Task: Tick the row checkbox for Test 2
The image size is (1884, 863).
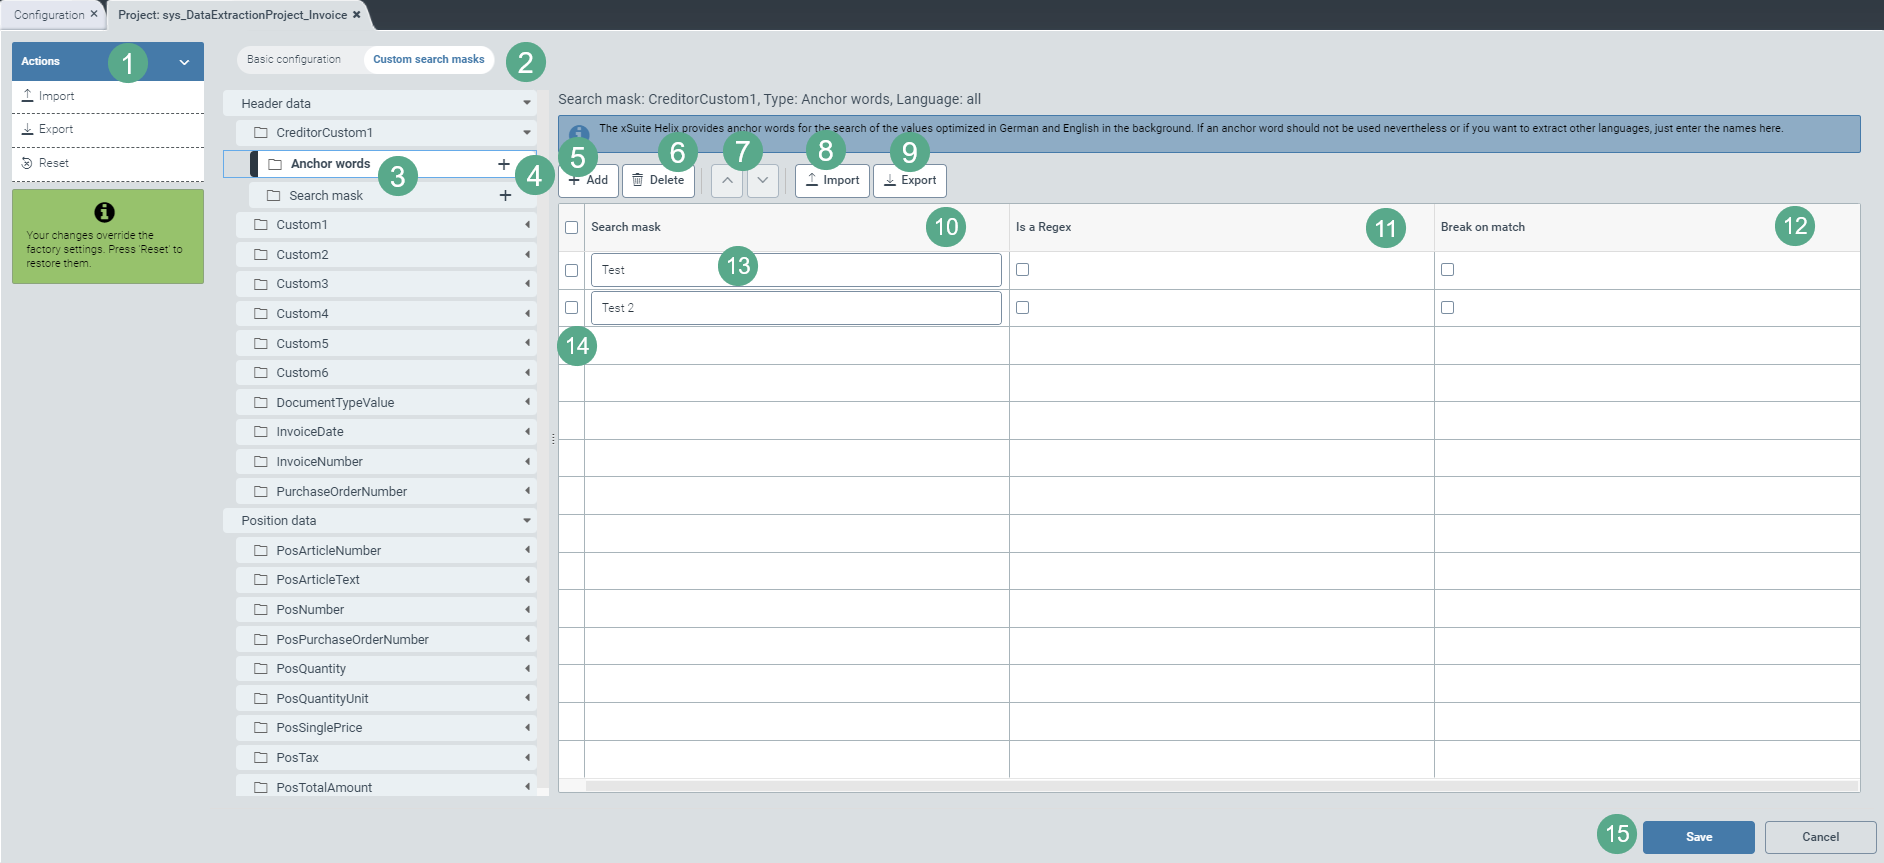Action: [x=571, y=308]
